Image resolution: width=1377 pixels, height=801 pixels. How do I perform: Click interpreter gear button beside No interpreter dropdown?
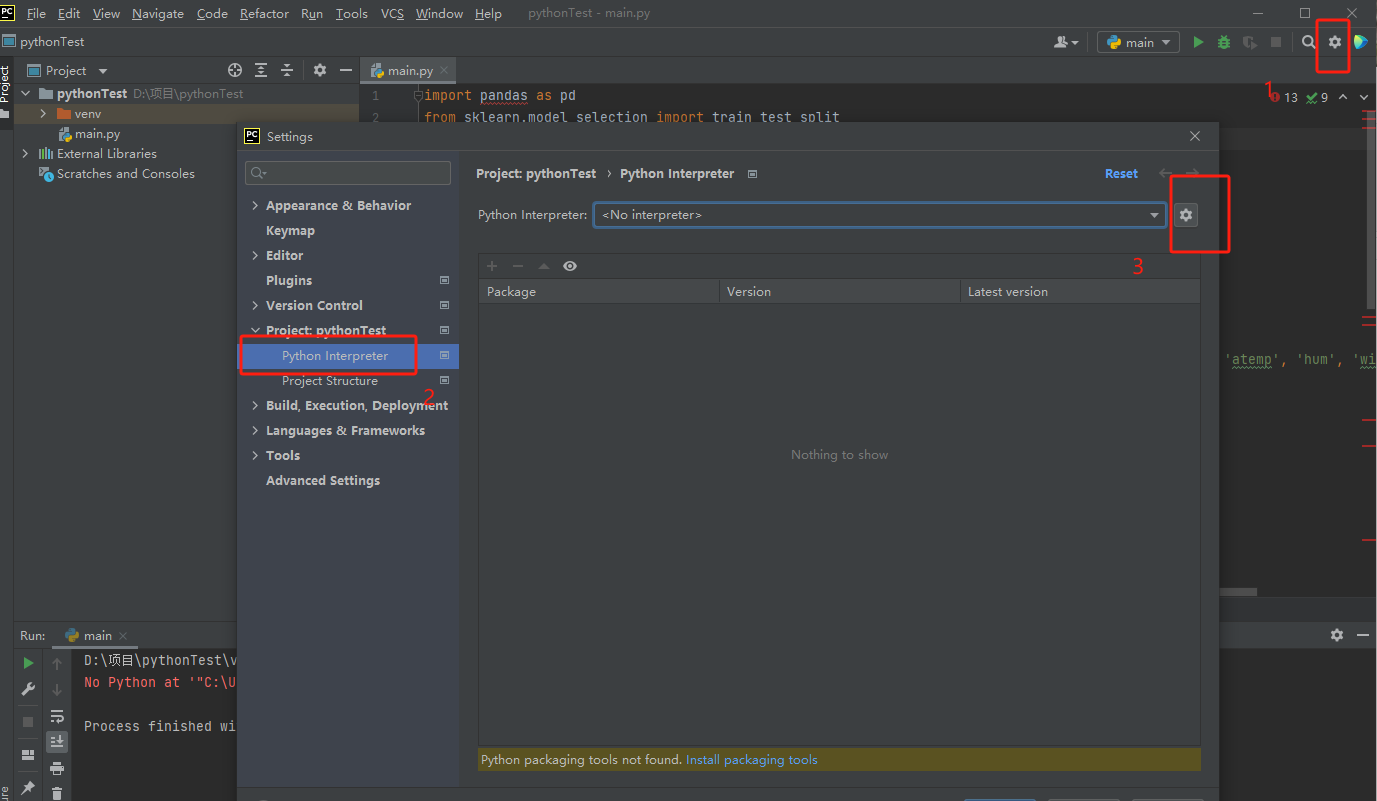pyautogui.click(x=1186, y=215)
